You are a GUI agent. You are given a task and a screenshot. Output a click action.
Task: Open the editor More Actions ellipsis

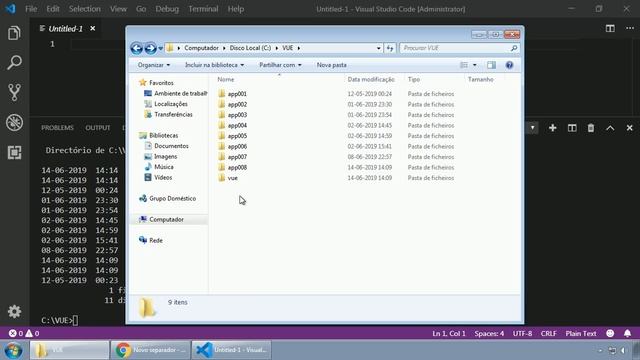pos(630,28)
